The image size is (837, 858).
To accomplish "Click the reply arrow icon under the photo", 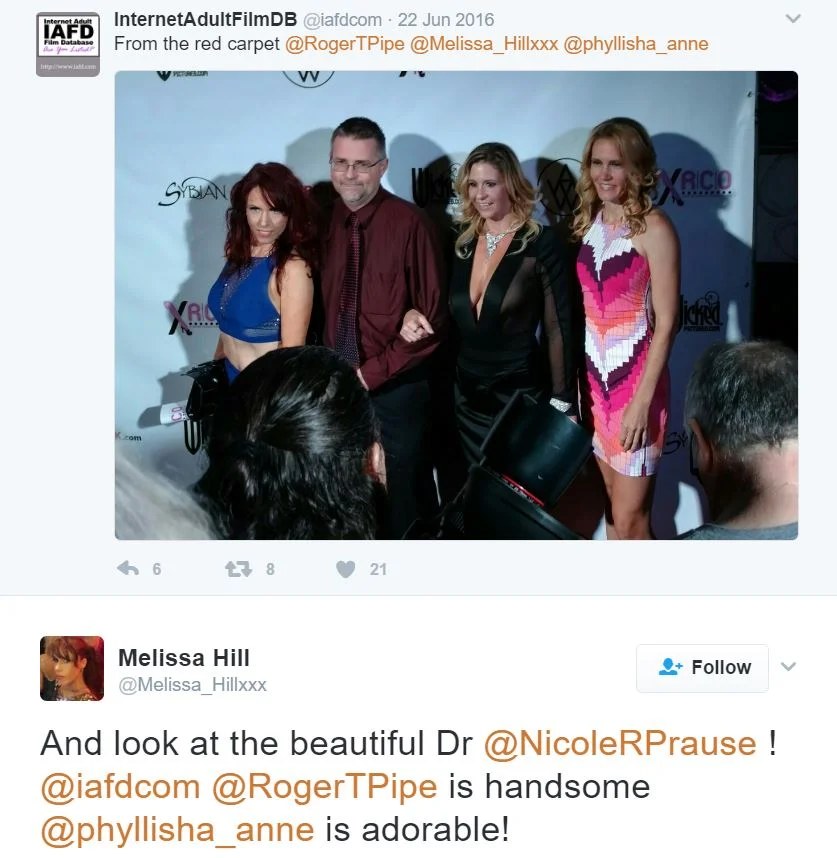I will click(127, 569).
